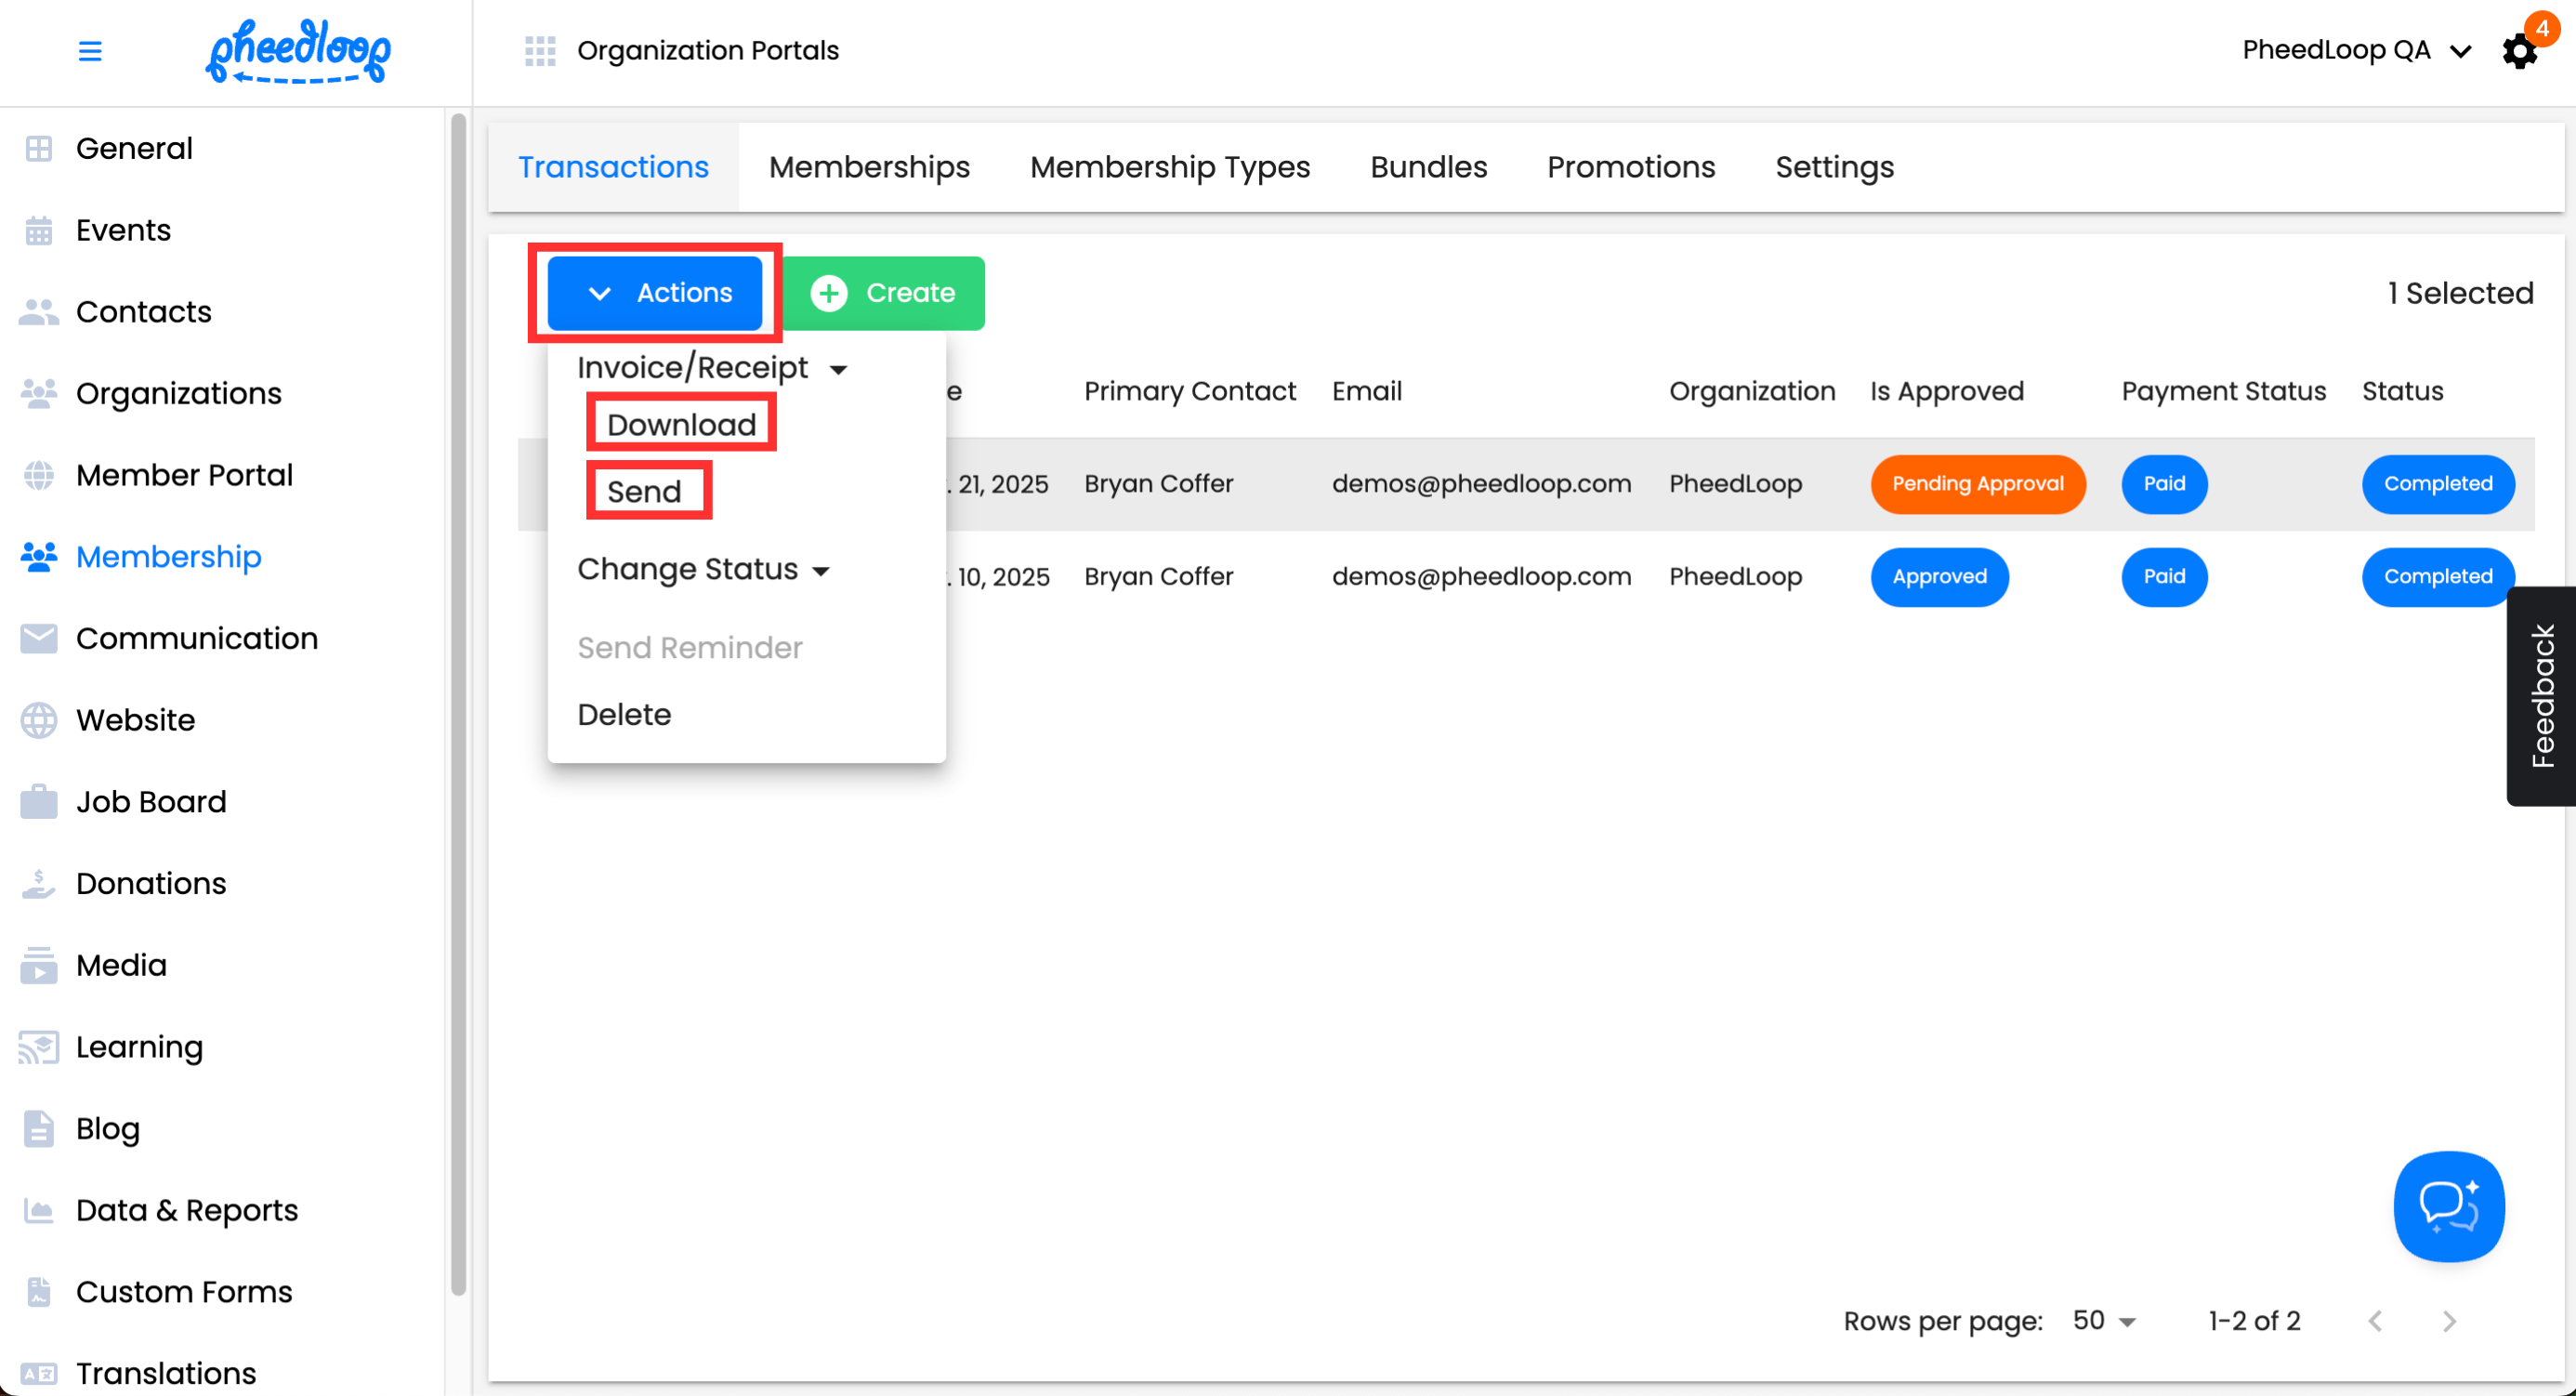Image resolution: width=2576 pixels, height=1396 pixels.
Task: Switch to the Promotions tab
Action: coord(1630,167)
